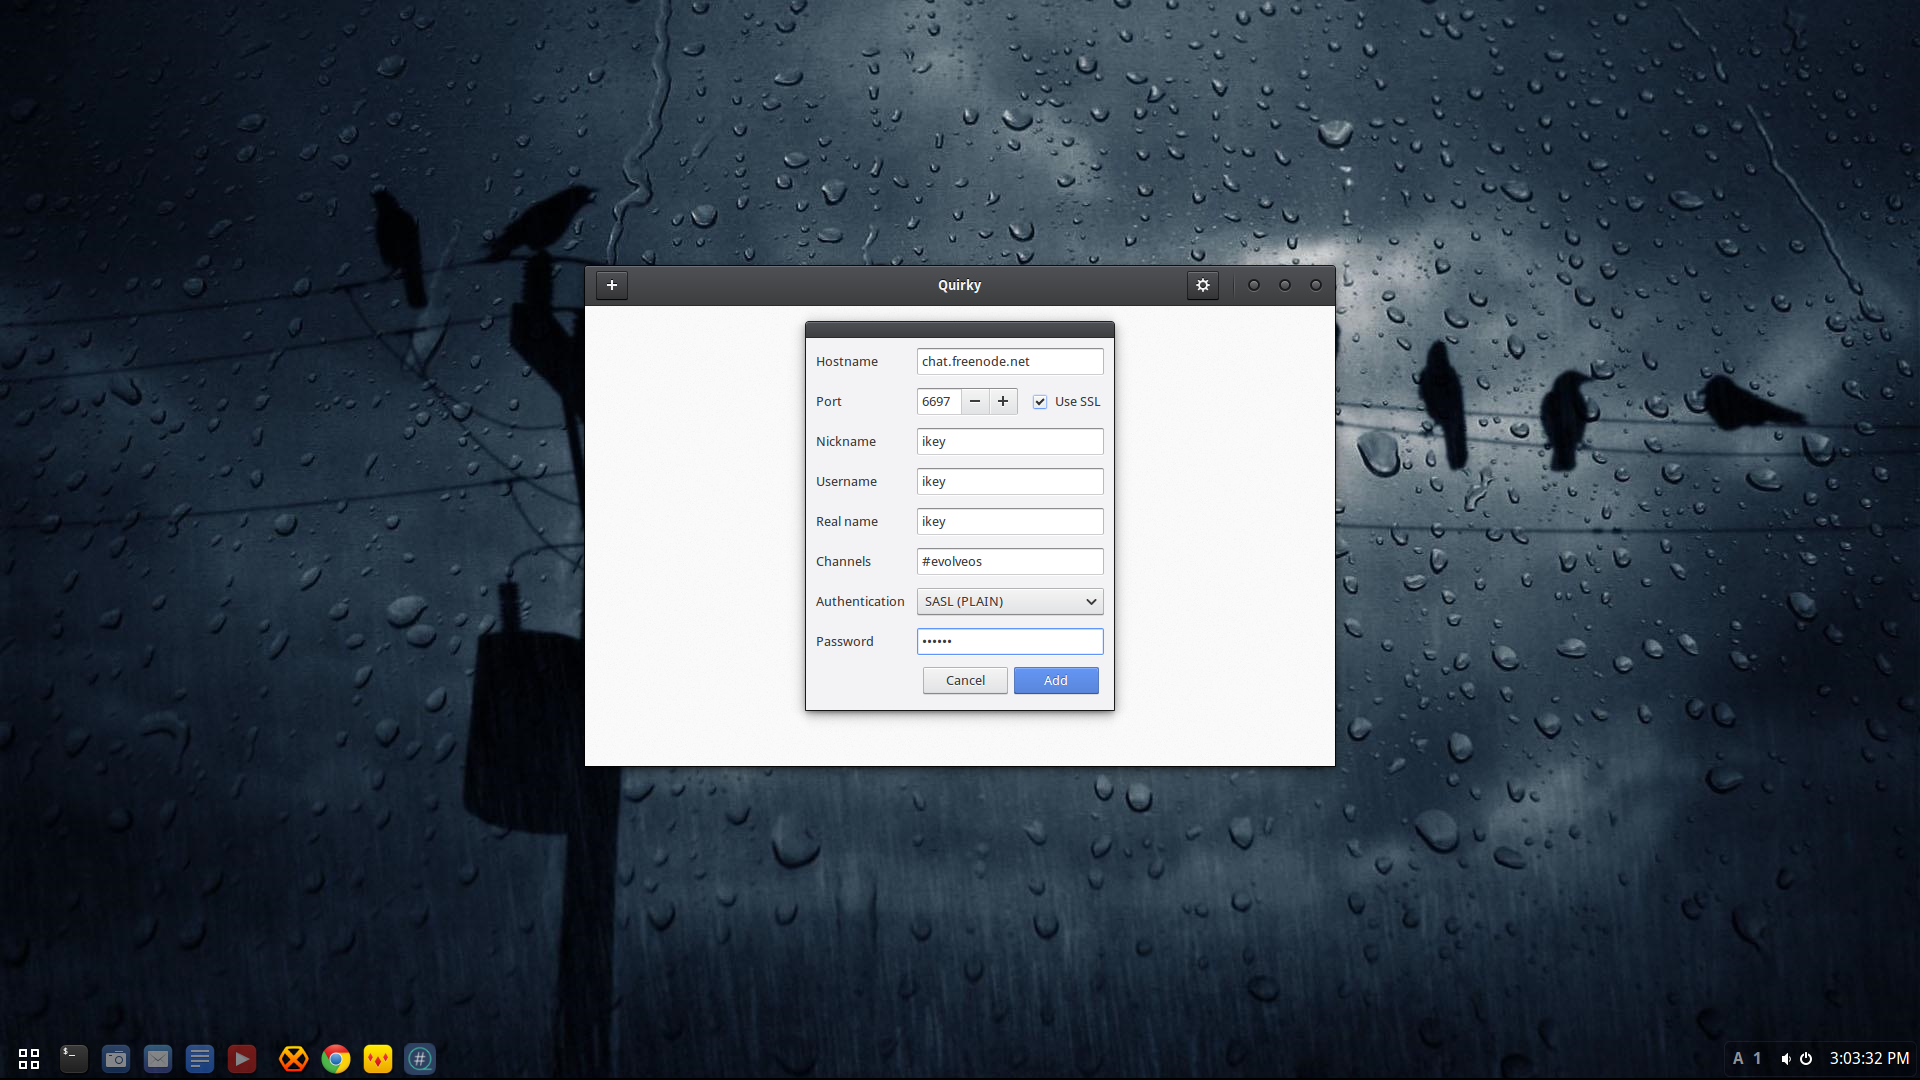This screenshot has width=1920, height=1080.
Task: Launch the terminal from the panel
Action: (x=74, y=1058)
